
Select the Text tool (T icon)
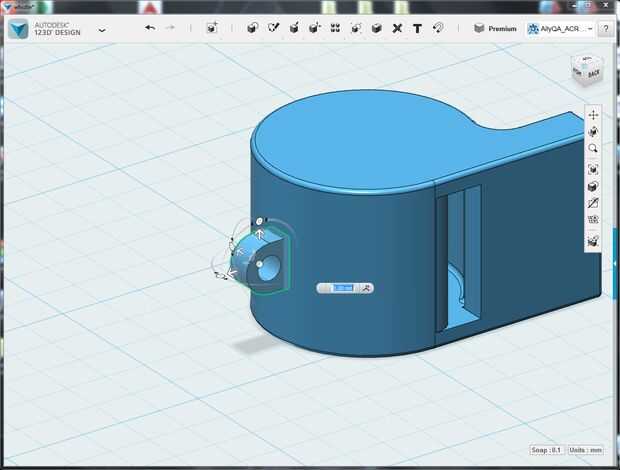pos(417,28)
